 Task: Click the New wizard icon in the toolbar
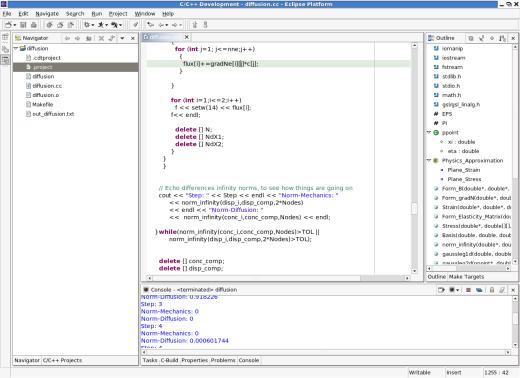(8, 25)
